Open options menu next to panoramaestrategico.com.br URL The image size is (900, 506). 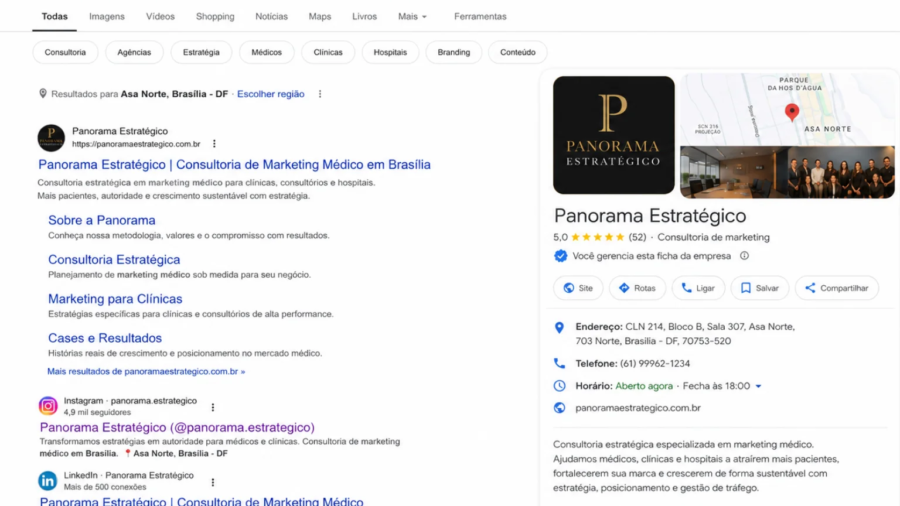[x=214, y=144]
